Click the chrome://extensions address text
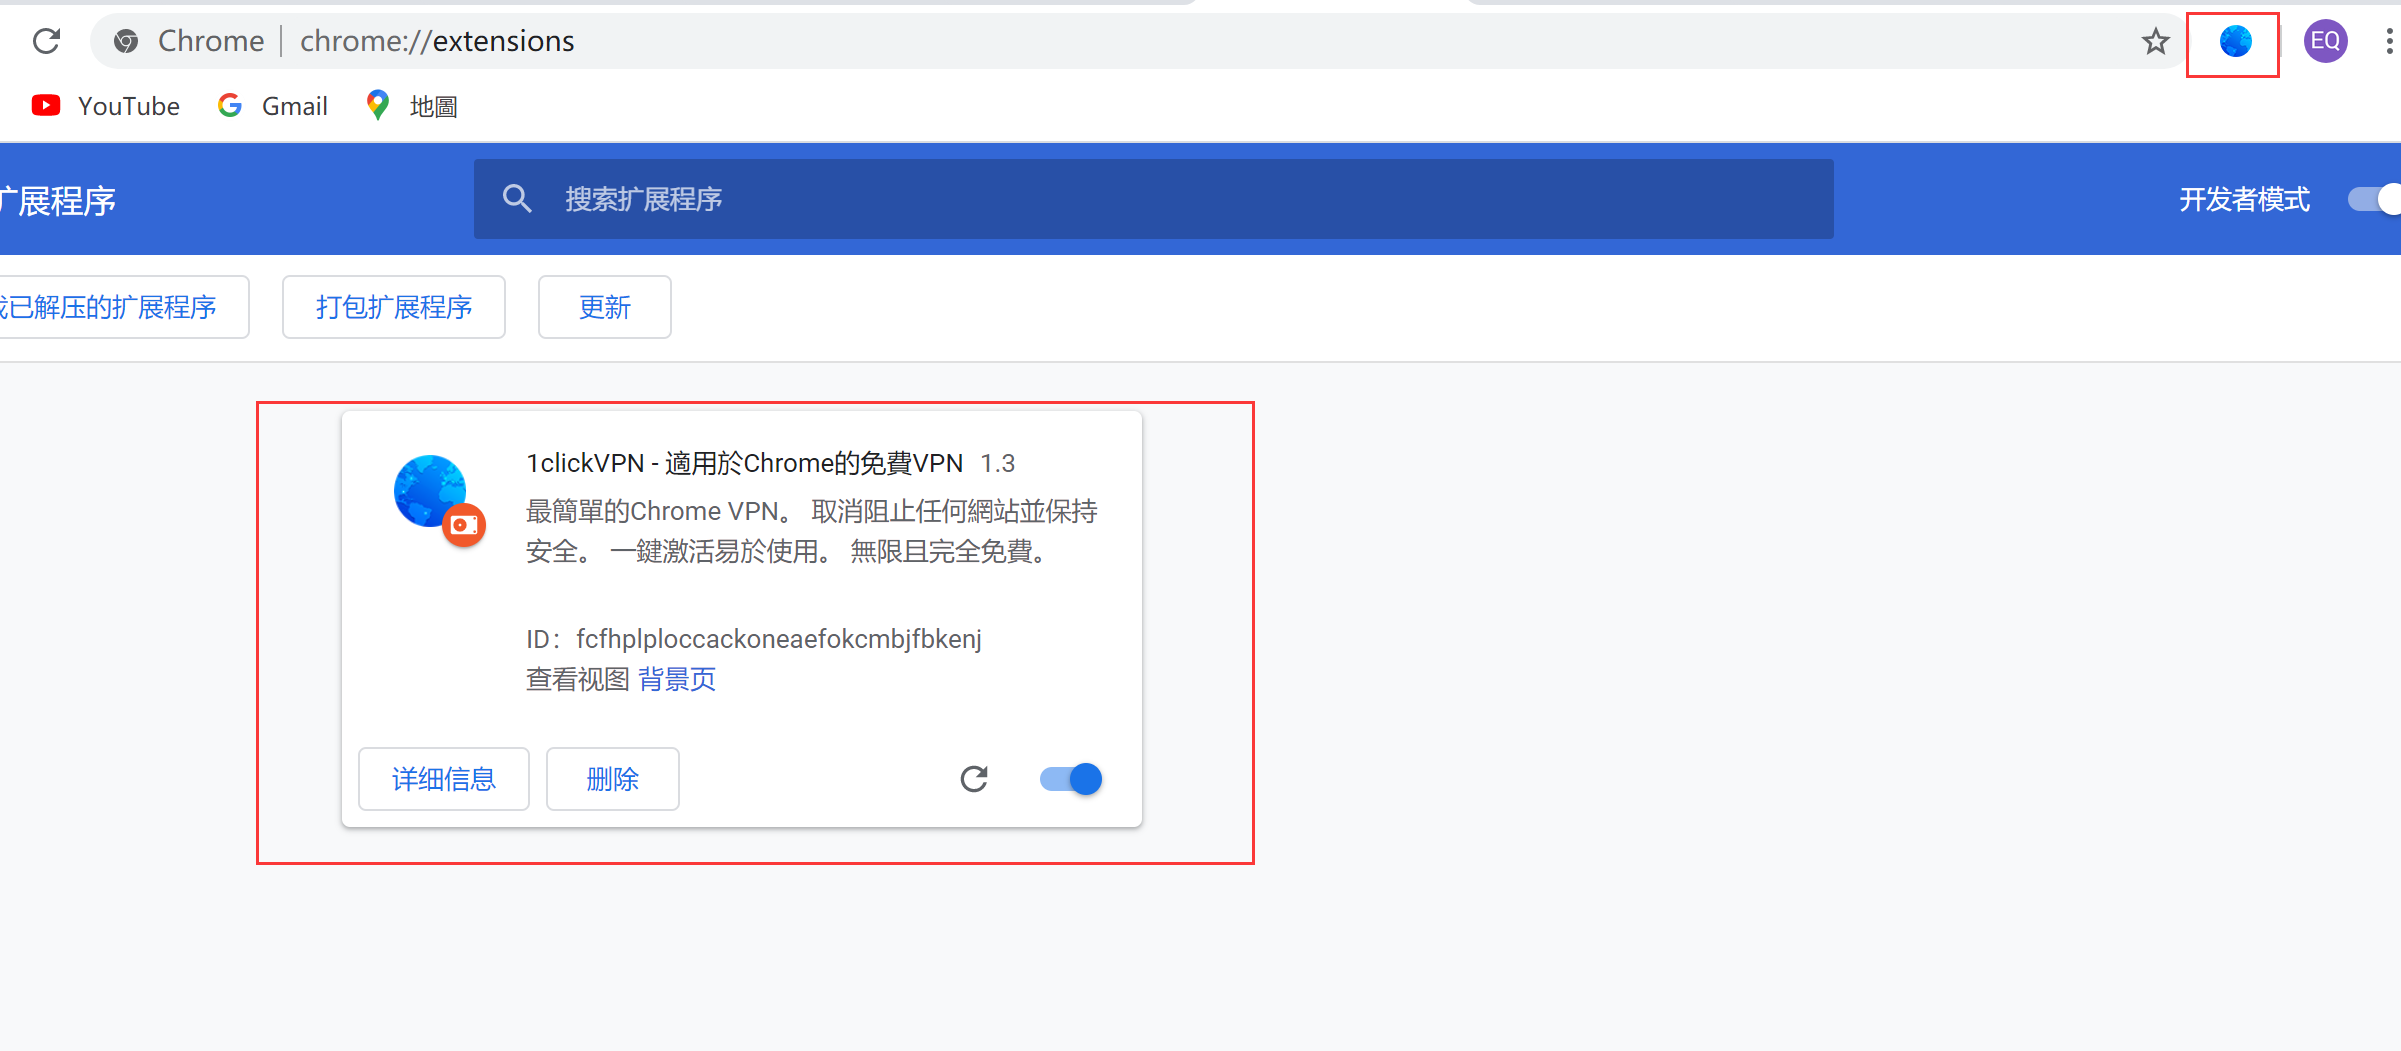The width and height of the screenshot is (2401, 1051). coord(437,41)
